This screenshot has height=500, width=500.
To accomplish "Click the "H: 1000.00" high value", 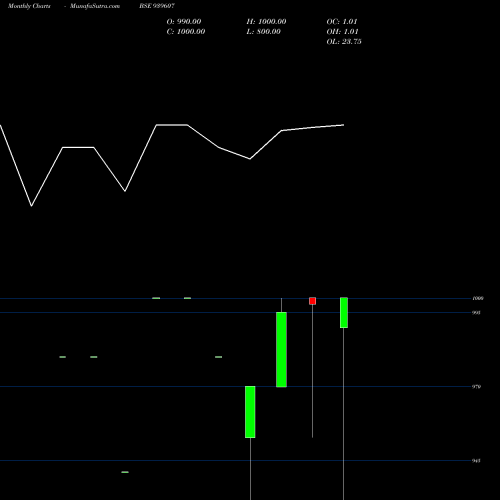I will tap(266, 22).
